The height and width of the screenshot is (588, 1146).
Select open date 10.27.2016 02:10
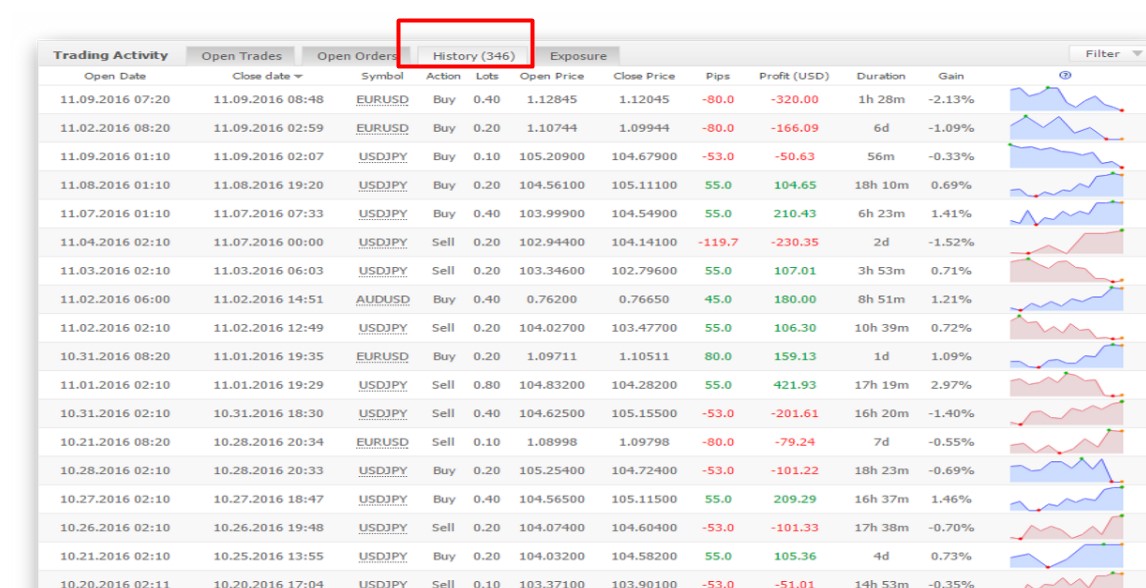click(115, 499)
